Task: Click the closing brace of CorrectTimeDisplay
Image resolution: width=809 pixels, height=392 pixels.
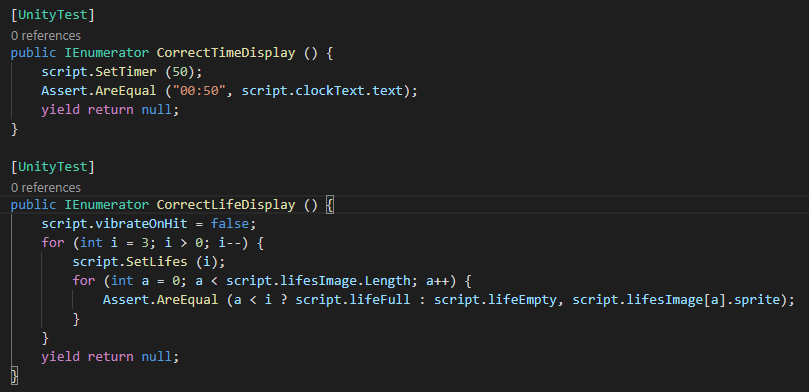Action: (14, 129)
